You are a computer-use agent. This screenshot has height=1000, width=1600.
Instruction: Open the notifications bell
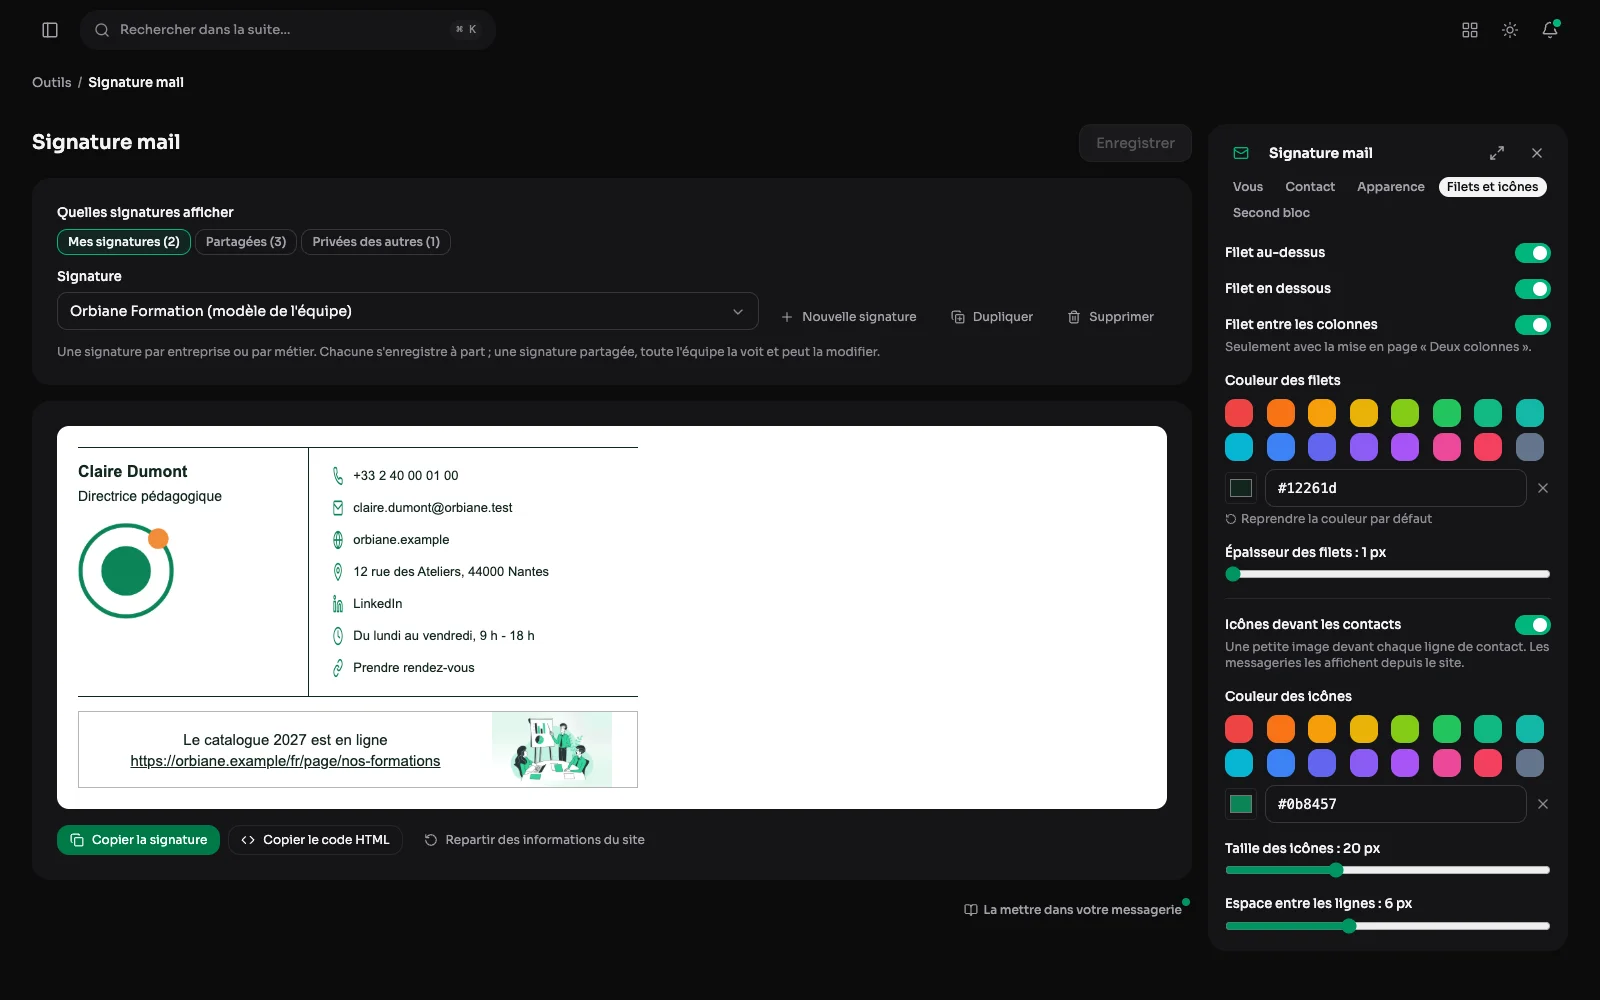click(1550, 30)
